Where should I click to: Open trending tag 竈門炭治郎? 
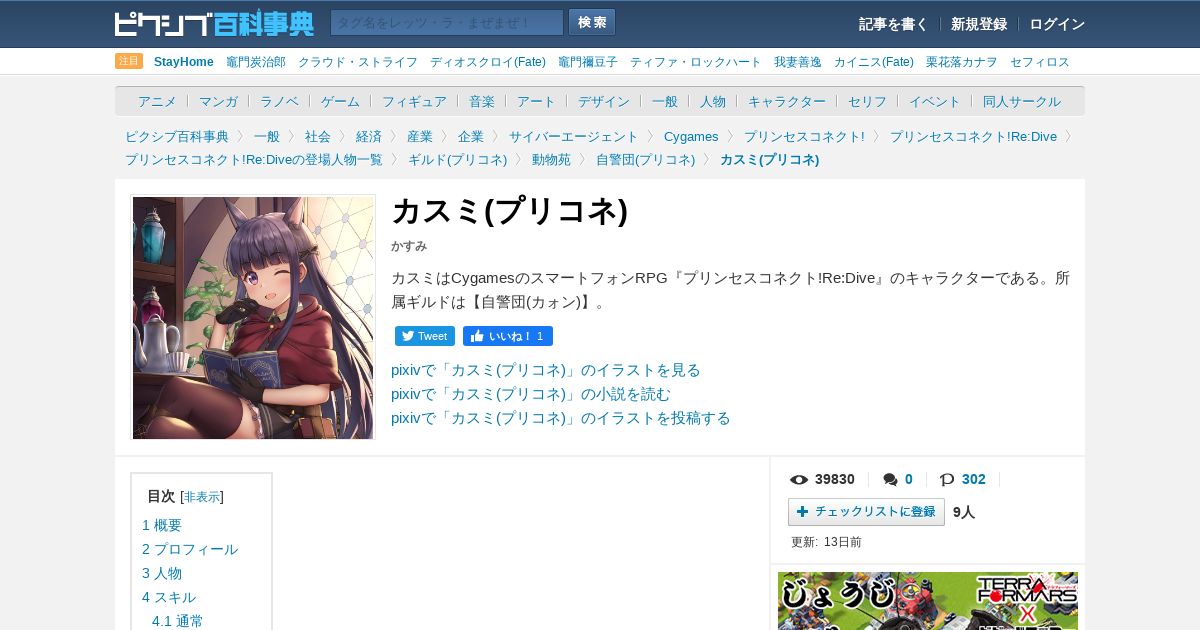256,62
